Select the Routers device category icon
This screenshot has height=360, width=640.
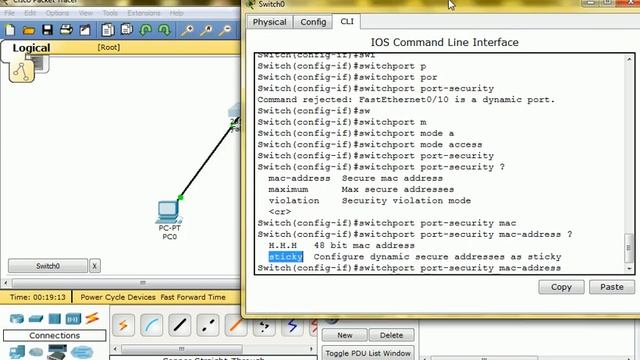16,319
